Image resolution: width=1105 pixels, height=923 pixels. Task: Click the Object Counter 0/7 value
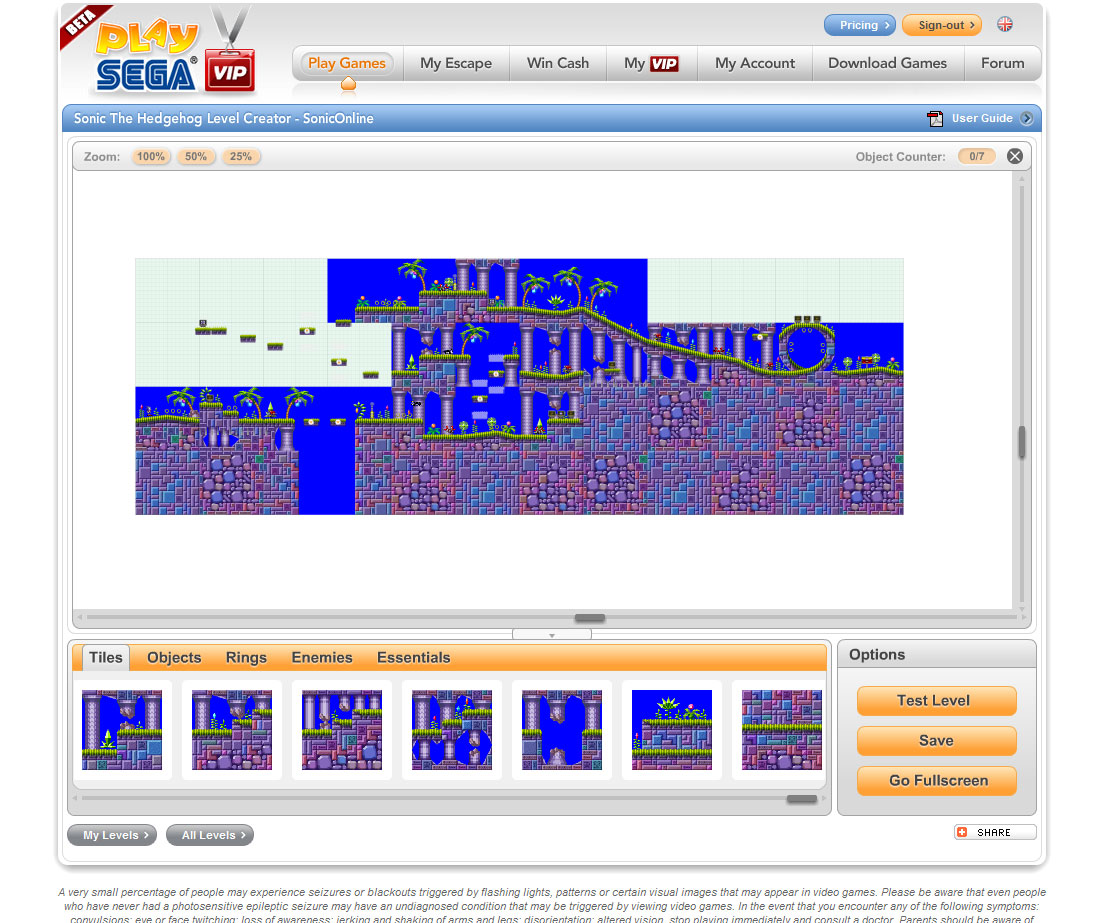pos(977,156)
